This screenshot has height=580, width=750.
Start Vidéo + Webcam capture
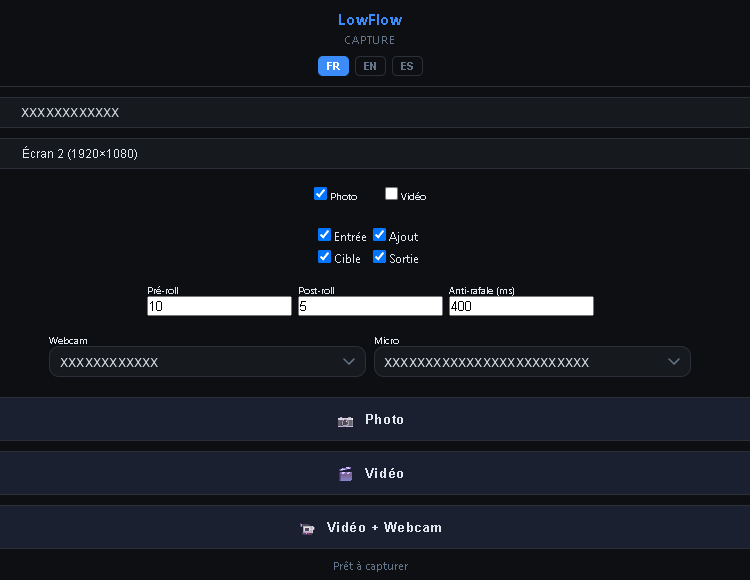point(375,527)
